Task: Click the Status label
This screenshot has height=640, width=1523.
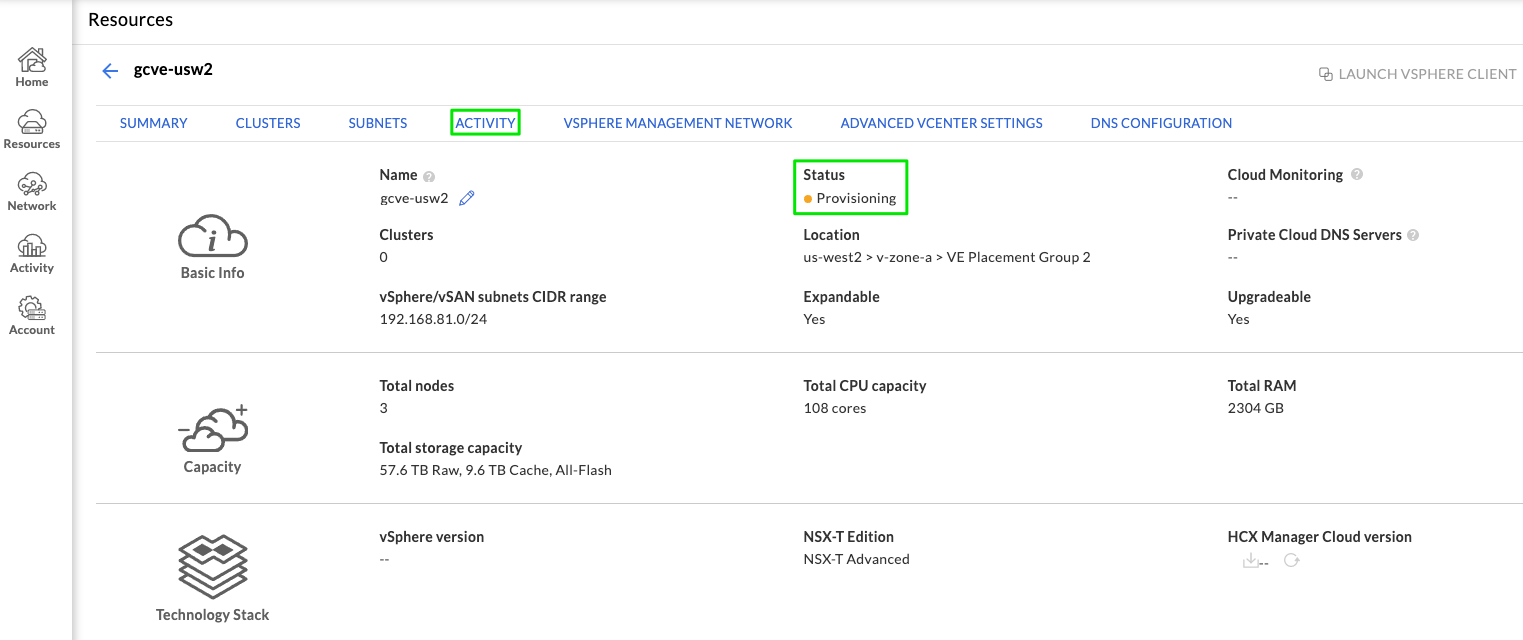Action: click(x=824, y=174)
